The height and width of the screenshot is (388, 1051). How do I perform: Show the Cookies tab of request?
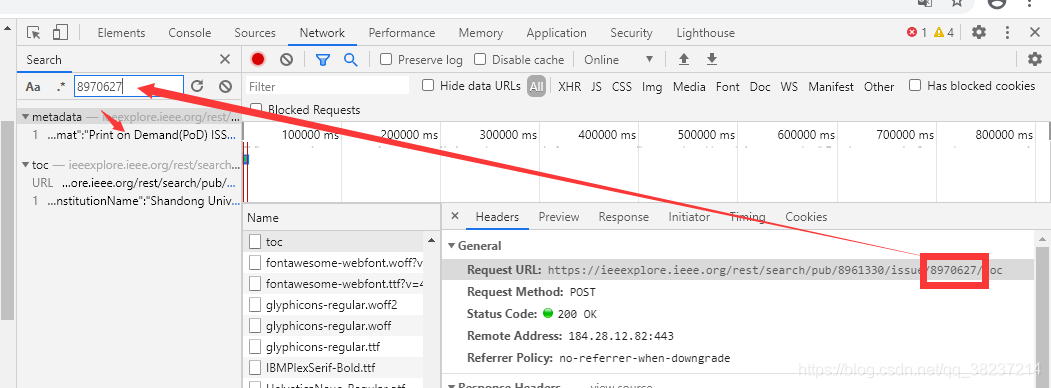click(x=806, y=216)
